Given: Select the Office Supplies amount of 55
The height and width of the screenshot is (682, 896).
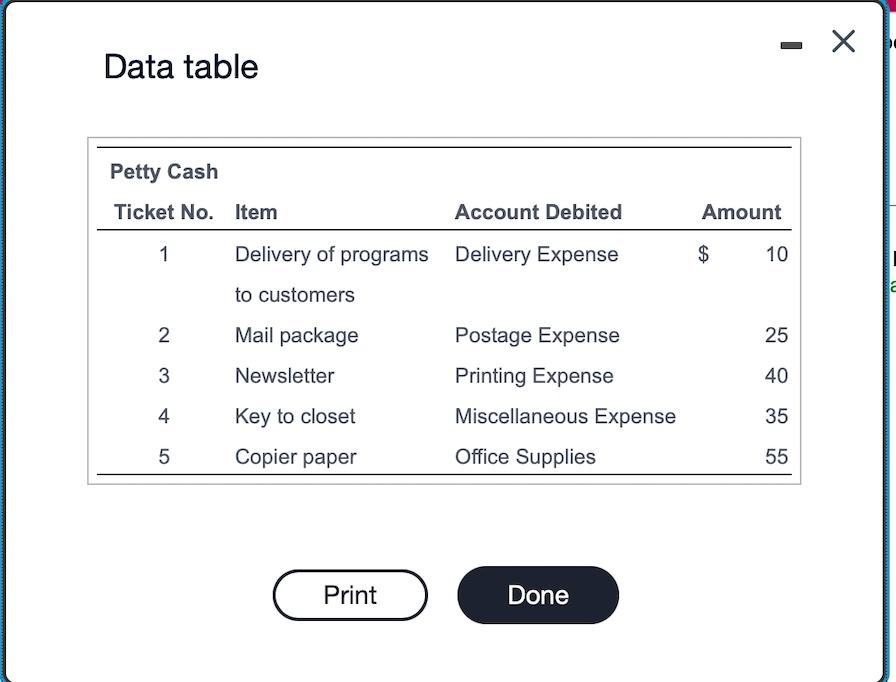Looking at the screenshot, I should (778, 456).
